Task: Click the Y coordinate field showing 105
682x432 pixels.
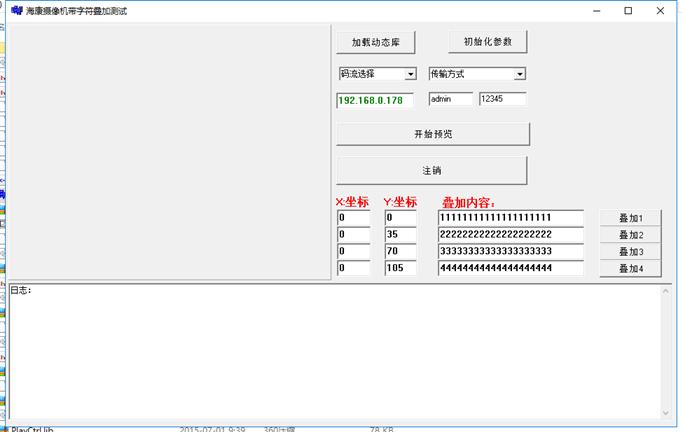Action: pyautogui.click(x=401, y=268)
